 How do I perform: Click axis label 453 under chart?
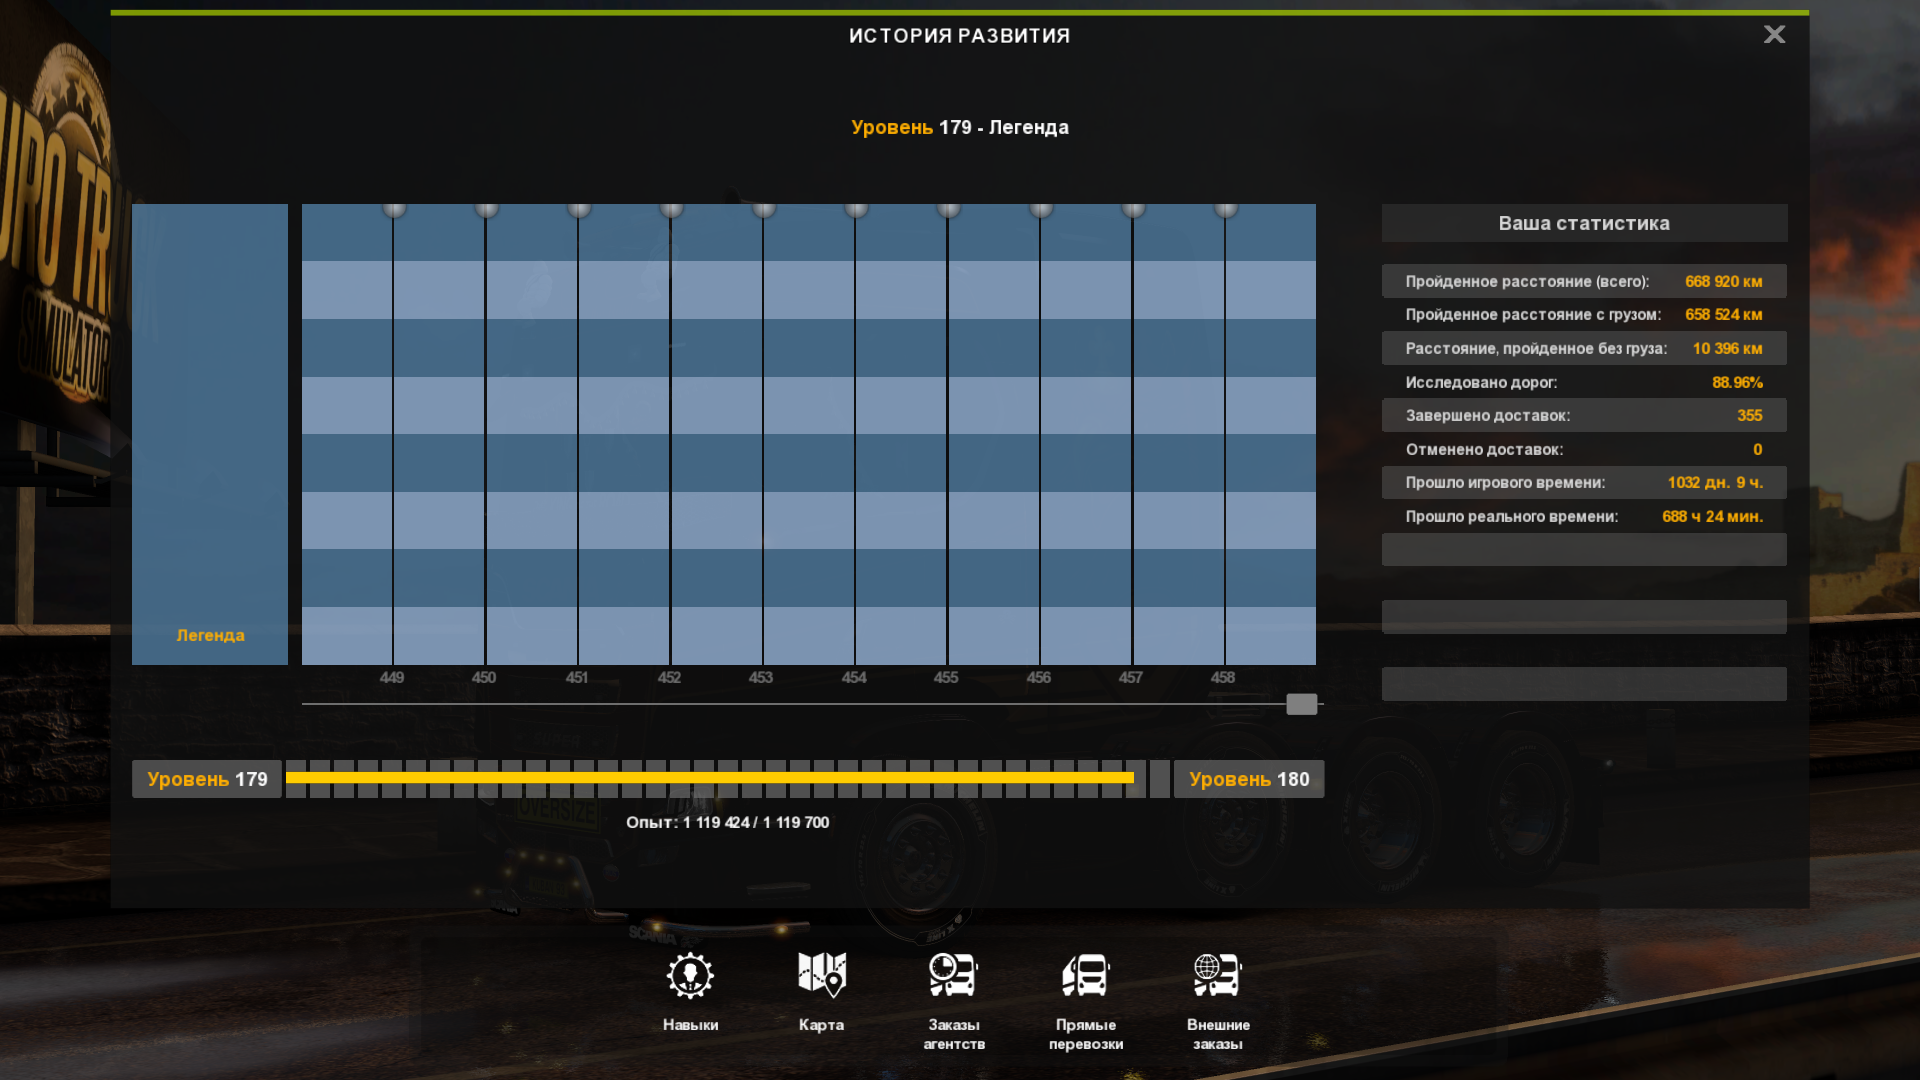761,677
